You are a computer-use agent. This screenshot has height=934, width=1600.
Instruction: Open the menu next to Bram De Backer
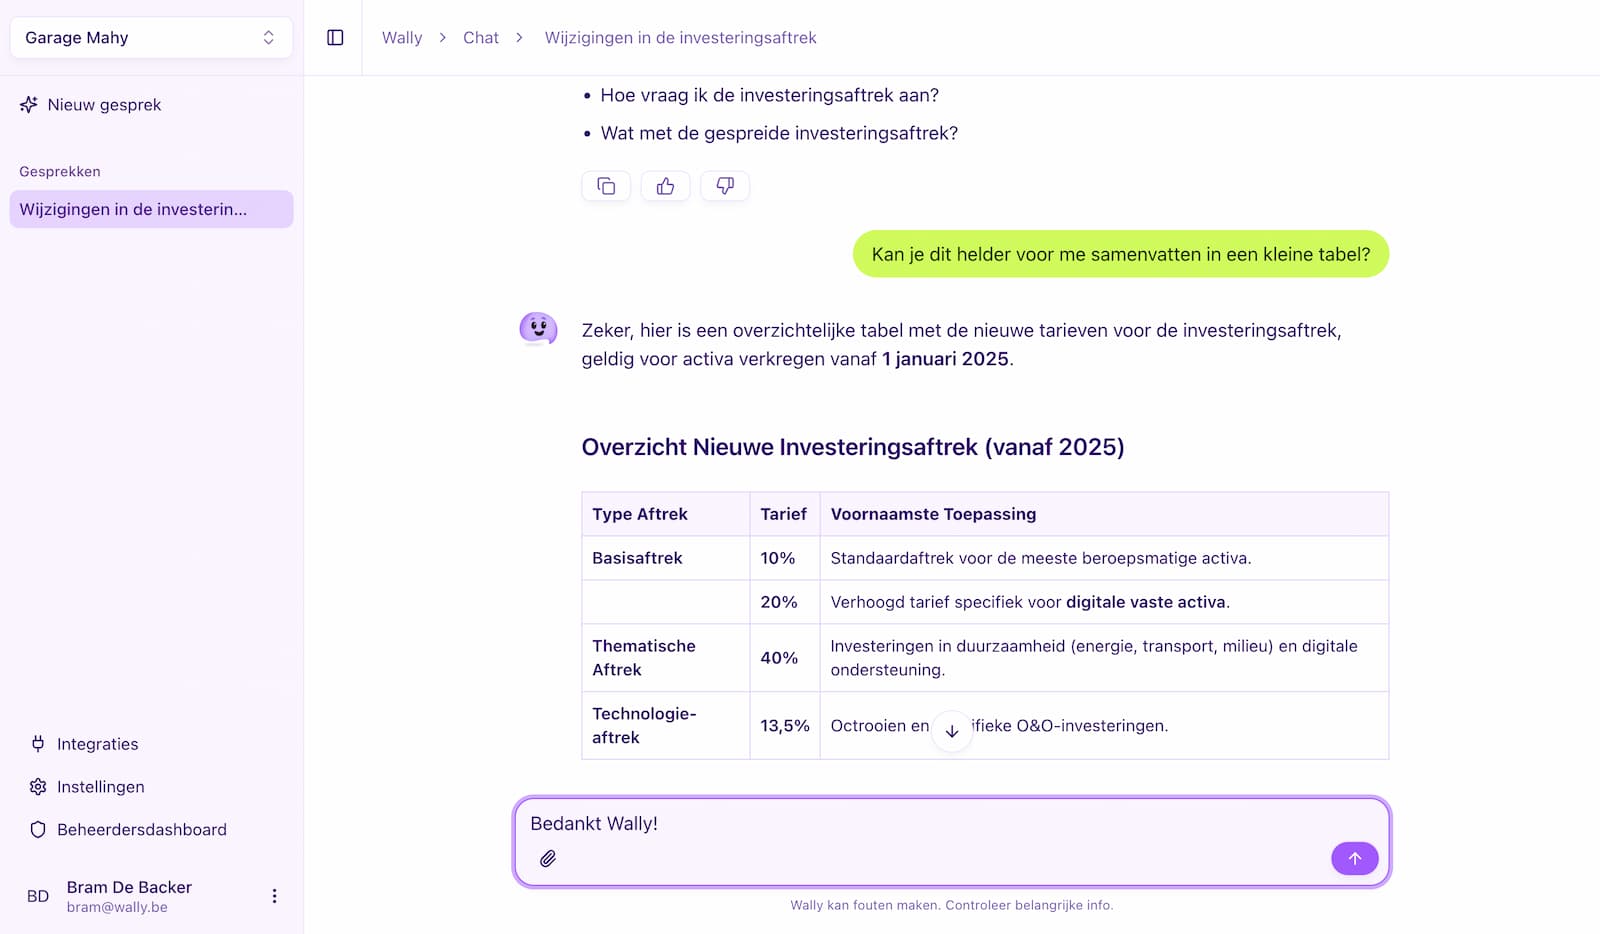coord(275,895)
